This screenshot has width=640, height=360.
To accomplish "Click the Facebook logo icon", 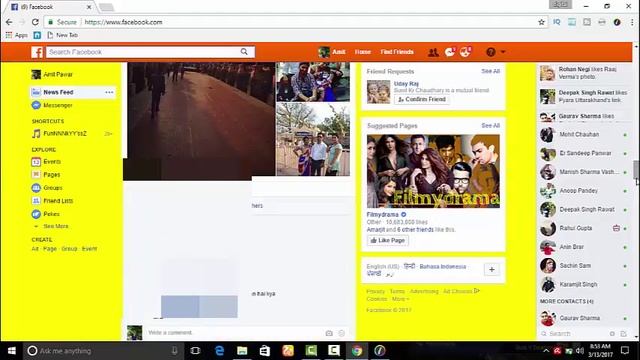I will pyautogui.click(x=37, y=52).
